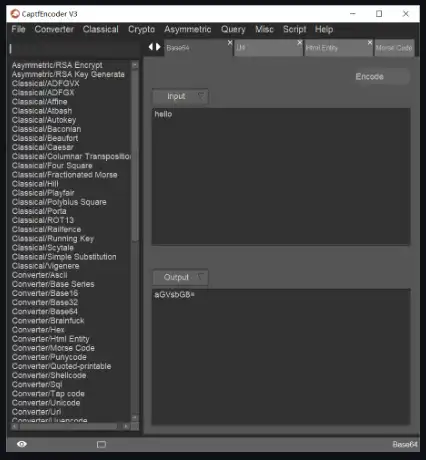Open the Asymmetric menu
This screenshot has width=426, height=460.
(187, 29)
